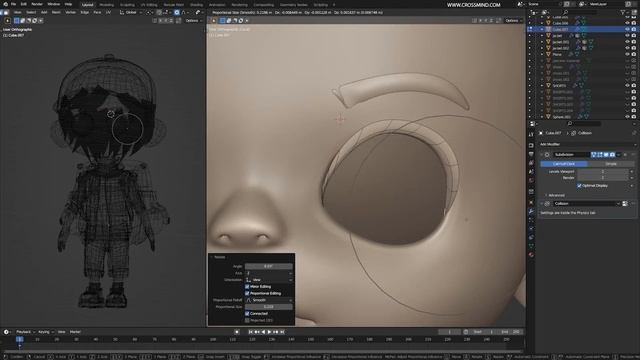Viewport: 640px width, 360px height.
Task: Open the Edit menu
Action: pos(24,4)
